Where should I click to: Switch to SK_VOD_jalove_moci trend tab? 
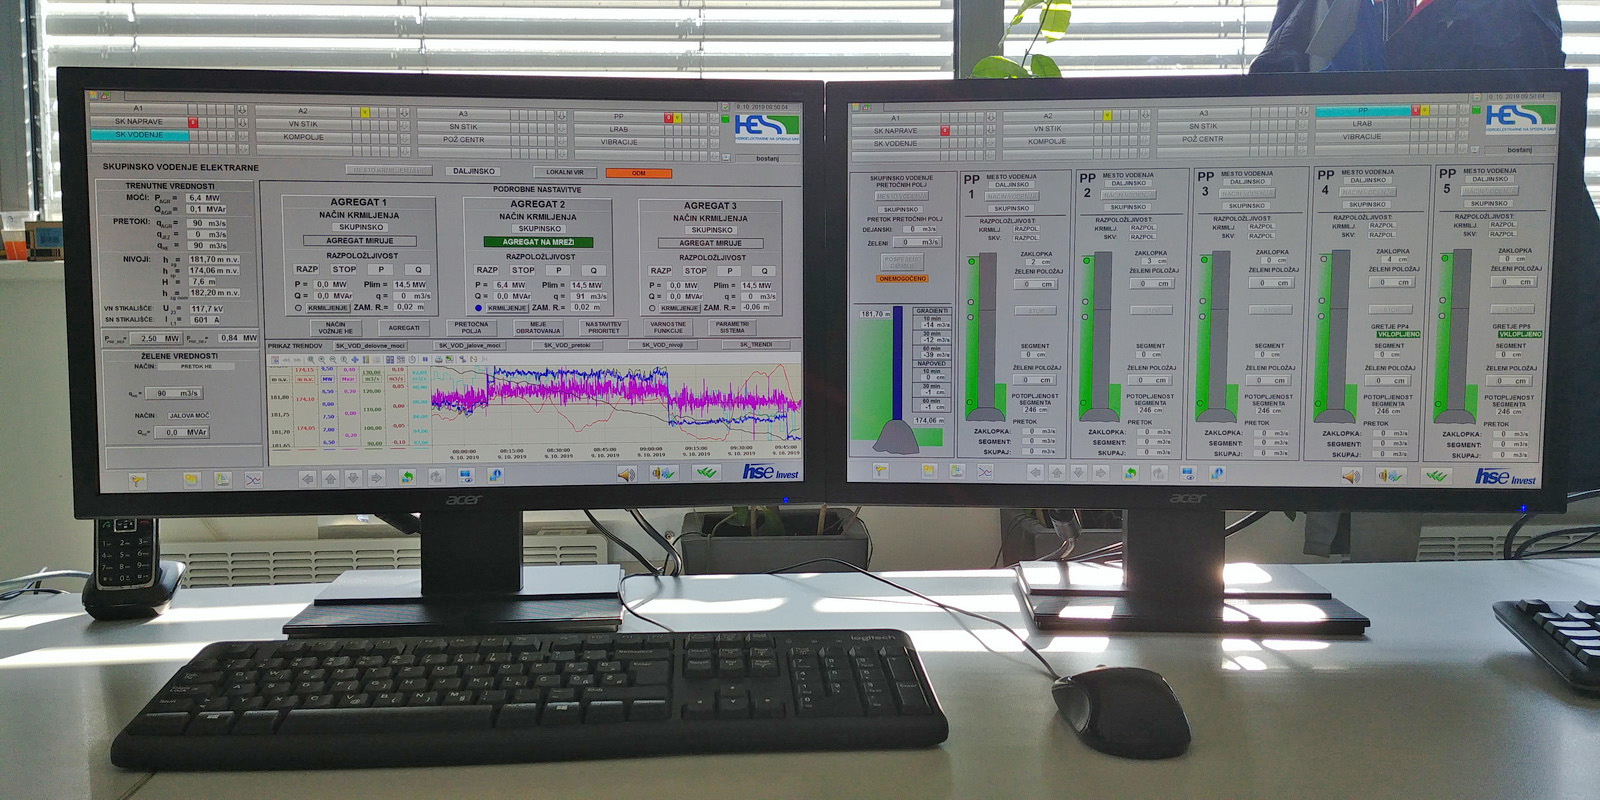pos(470,345)
